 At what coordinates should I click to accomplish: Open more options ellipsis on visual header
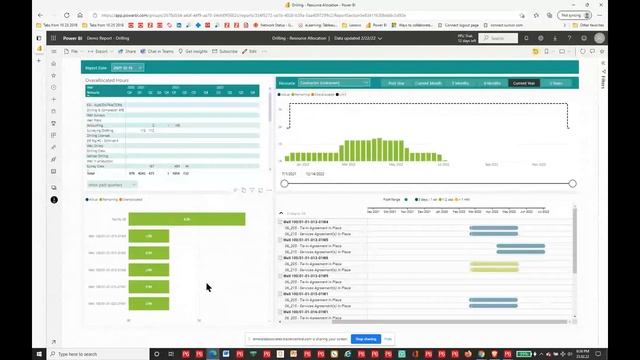269,190
